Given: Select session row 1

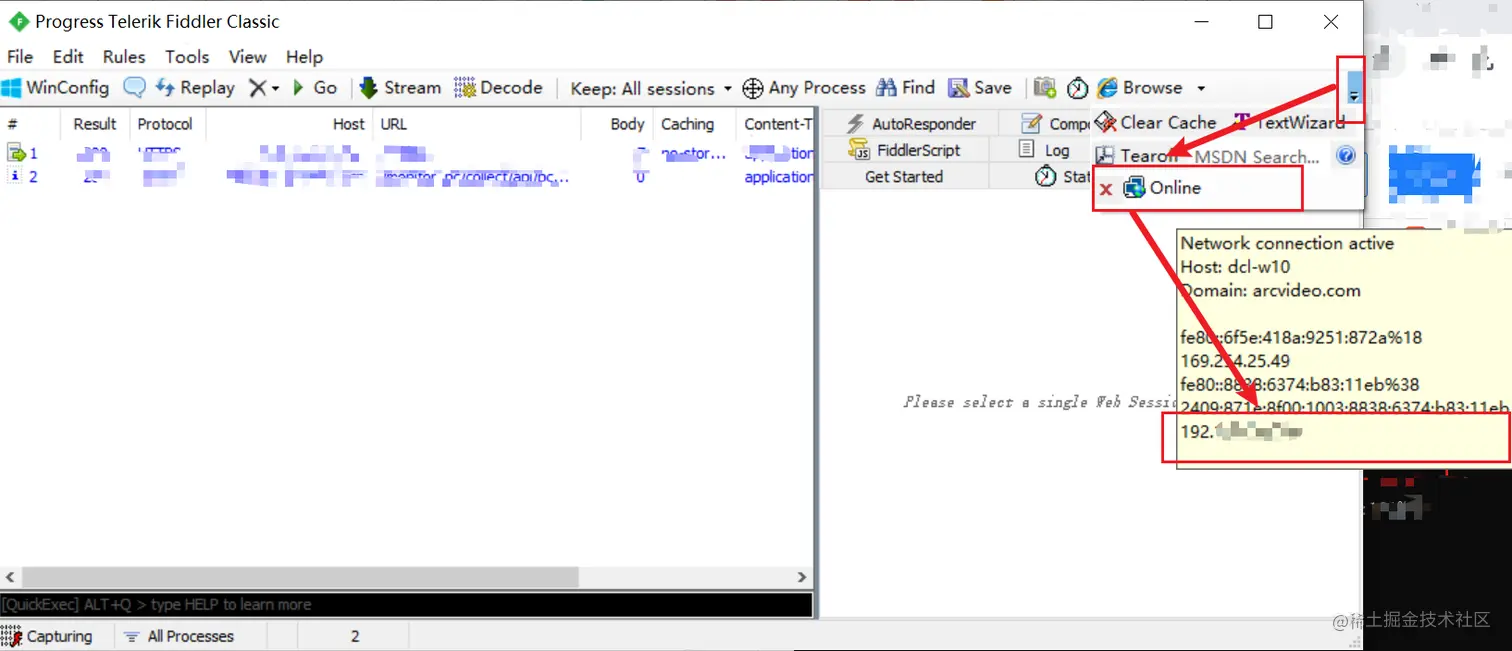Looking at the screenshot, I should (408, 153).
